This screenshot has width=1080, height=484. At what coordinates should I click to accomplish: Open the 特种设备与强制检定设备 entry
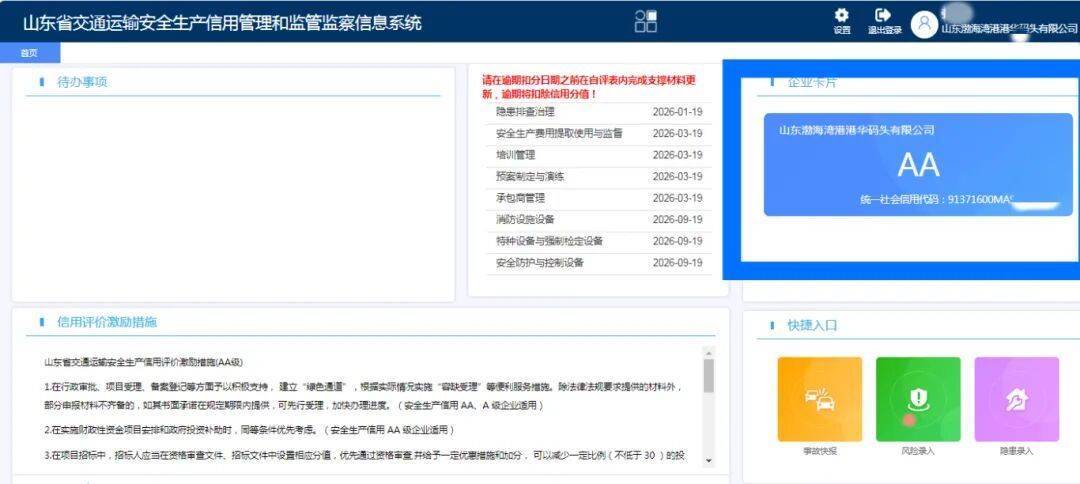click(549, 241)
